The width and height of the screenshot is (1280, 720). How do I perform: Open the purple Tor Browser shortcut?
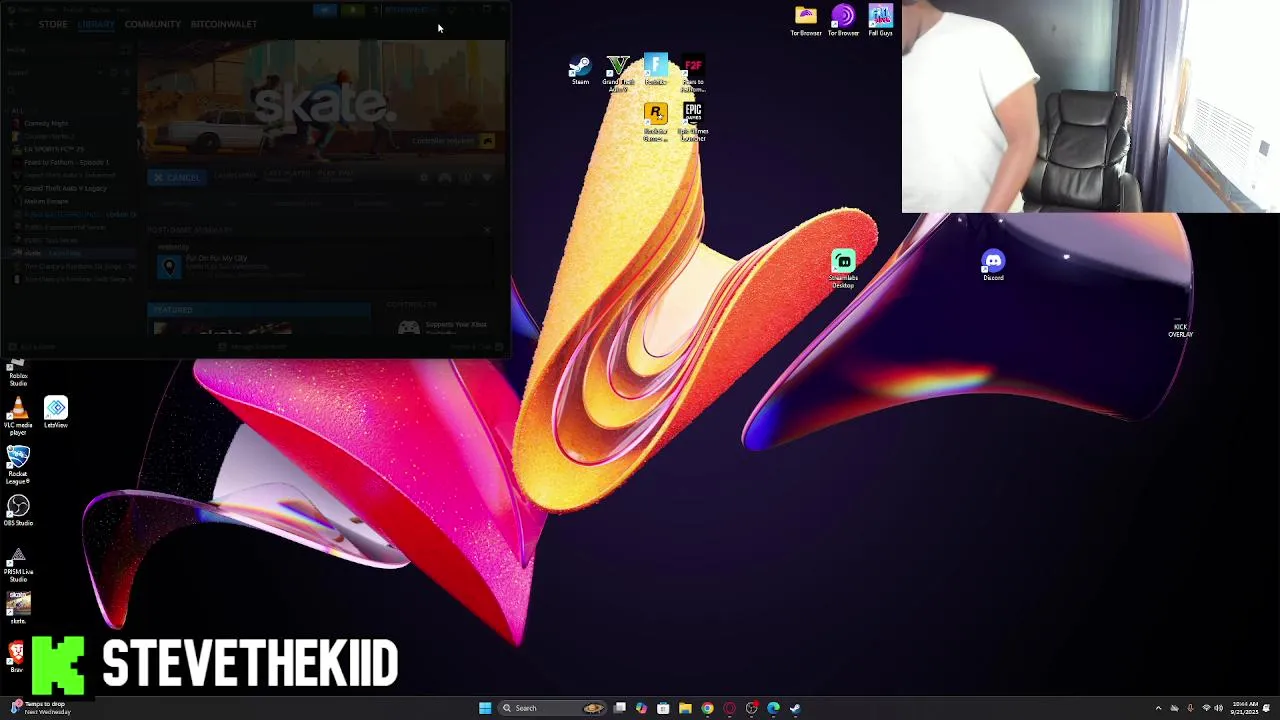pos(843,21)
